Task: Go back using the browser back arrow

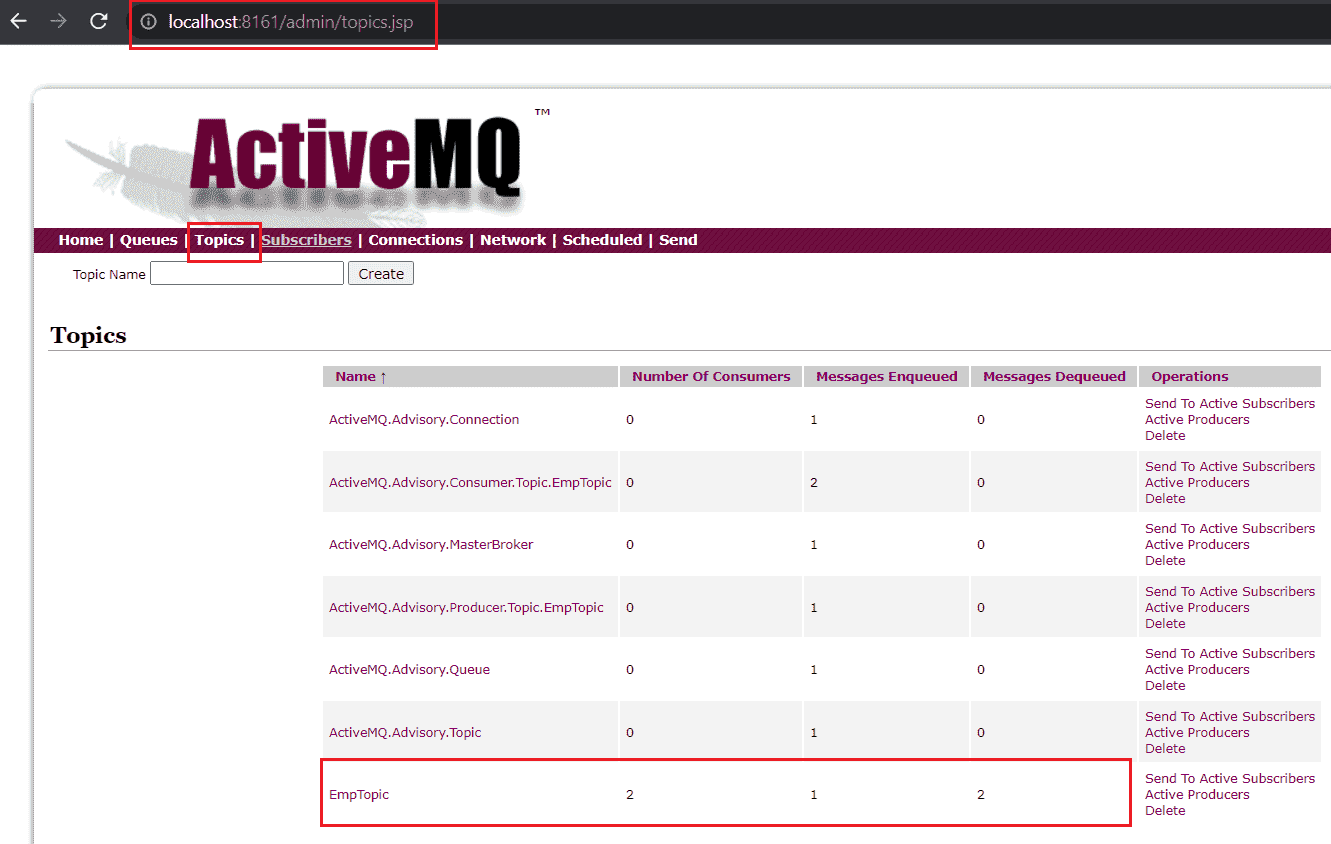Action: pyautogui.click(x=19, y=21)
